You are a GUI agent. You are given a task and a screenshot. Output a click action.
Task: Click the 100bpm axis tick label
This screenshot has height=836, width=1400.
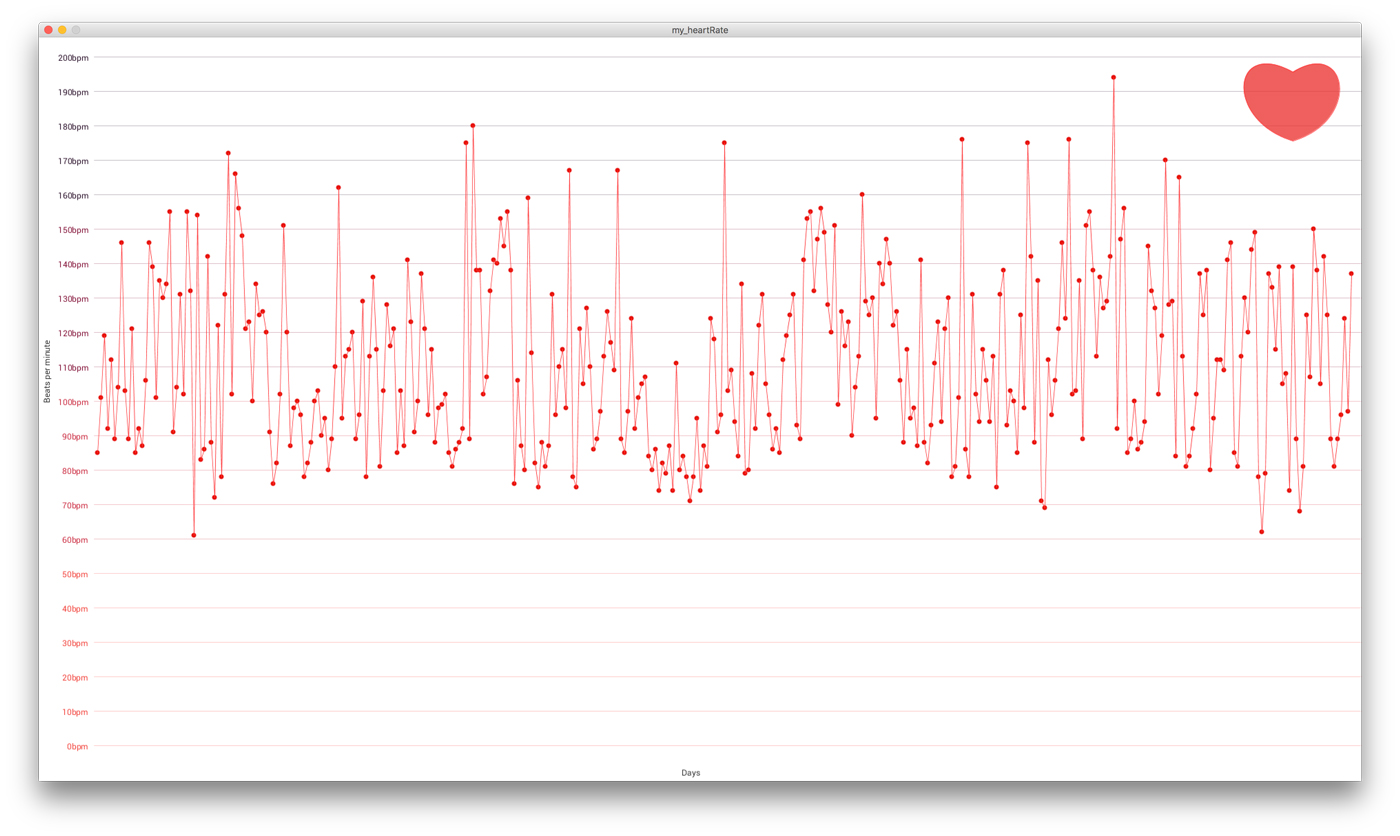[x=73, y=402]
